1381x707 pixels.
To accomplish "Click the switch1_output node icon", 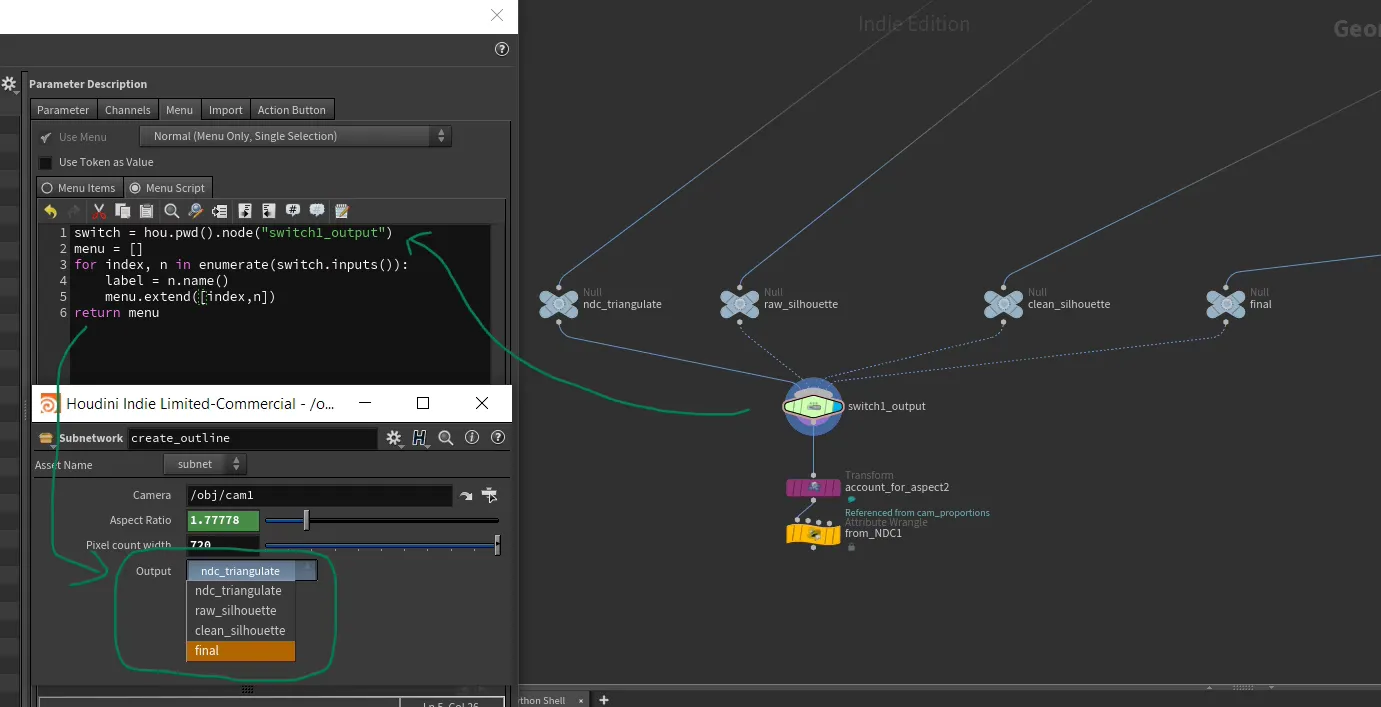I will pyautogui.click(x=813, y=406).
